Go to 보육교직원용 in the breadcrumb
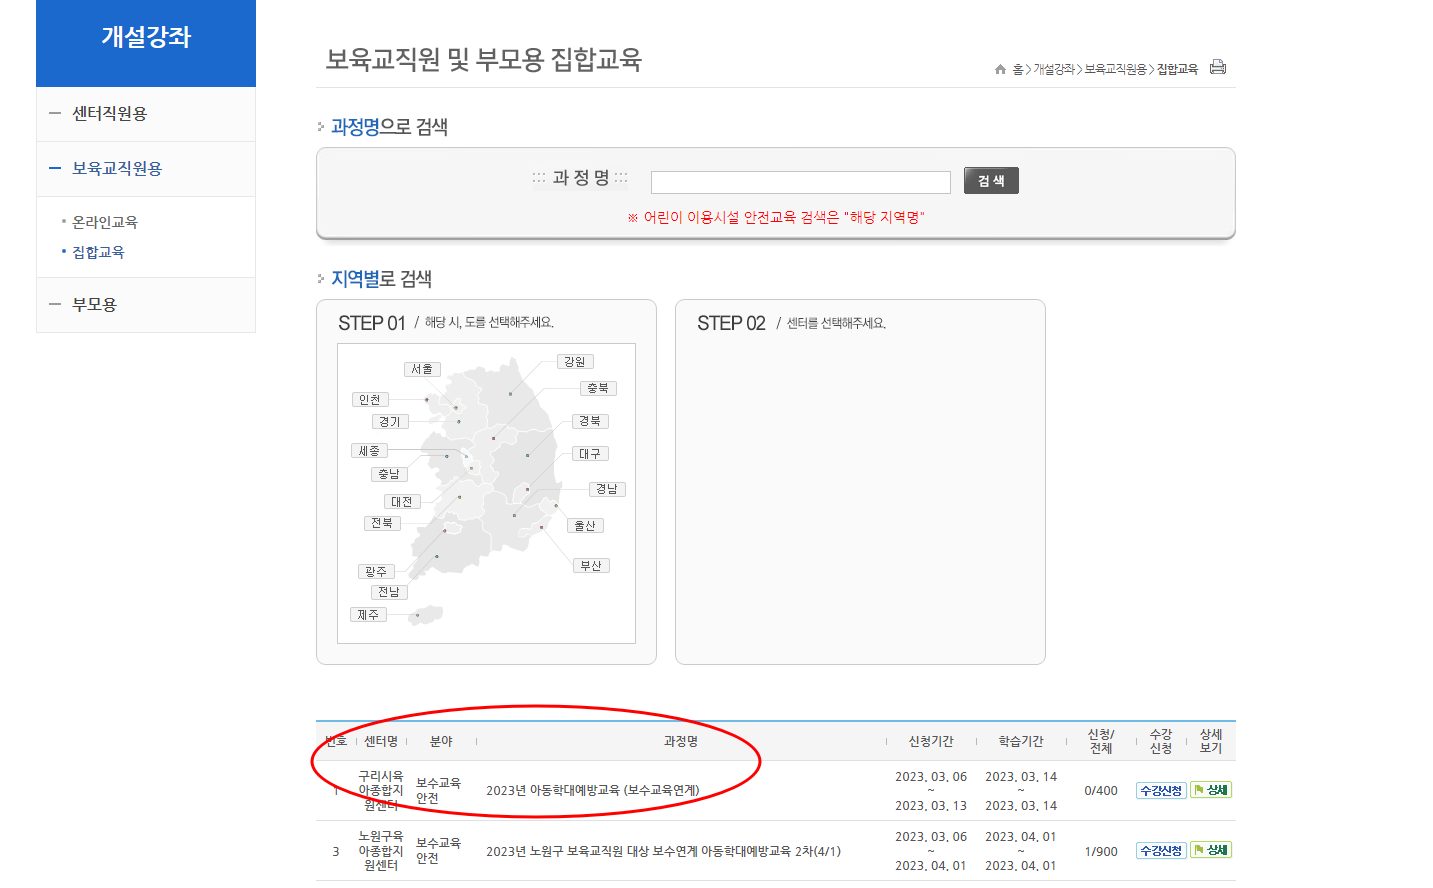This screenshot has width=1433, height=888. click(1116, 69)
